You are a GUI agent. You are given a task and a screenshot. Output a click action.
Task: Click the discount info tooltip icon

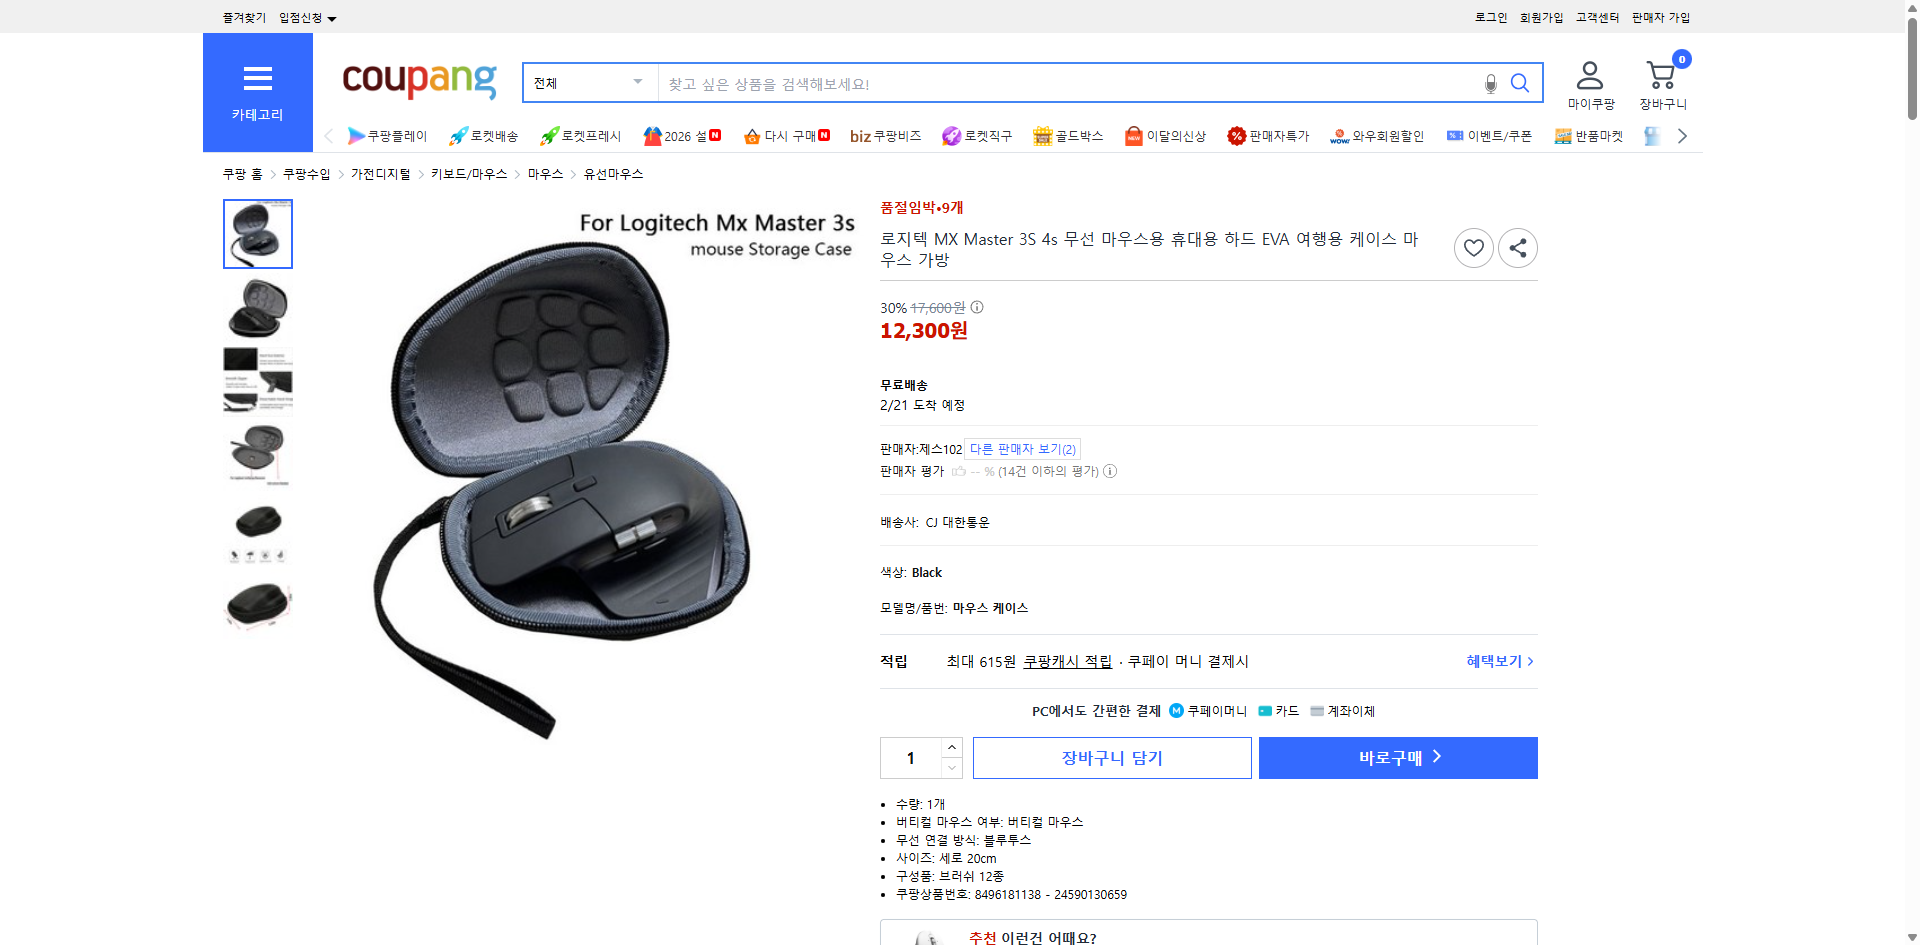point(976,307)
